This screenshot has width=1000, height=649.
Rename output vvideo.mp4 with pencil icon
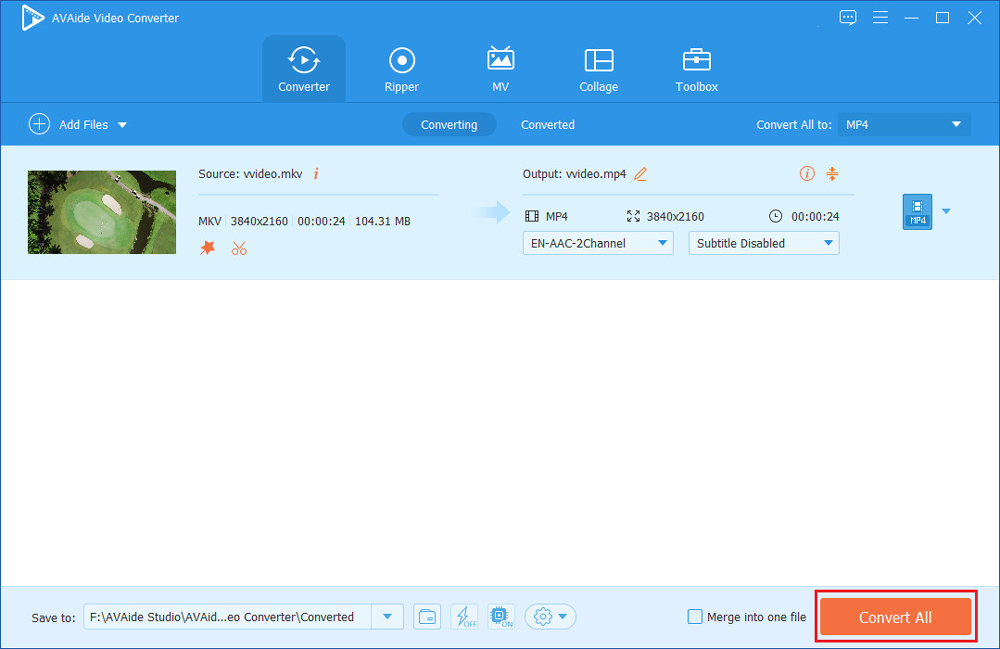click(x=640, y=173)
